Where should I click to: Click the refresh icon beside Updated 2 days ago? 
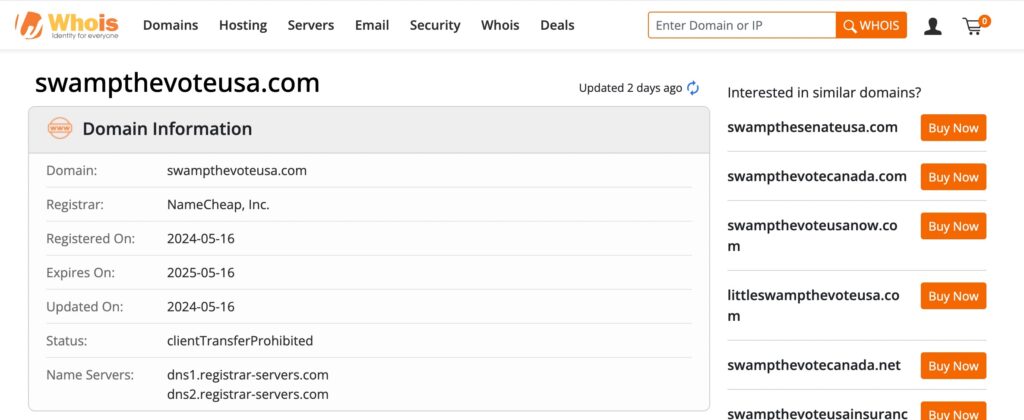[x=693, y=88]
